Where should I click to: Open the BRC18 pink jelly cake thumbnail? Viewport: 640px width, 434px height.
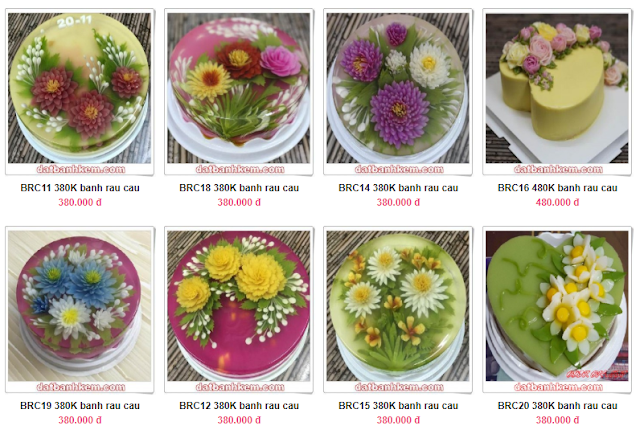pyautogui.click(x=239, y=92)
